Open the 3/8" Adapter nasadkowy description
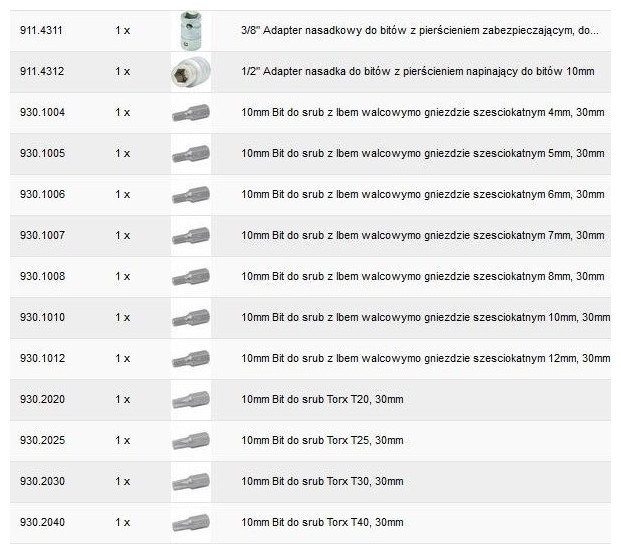The width and height of the screenshot is (621, 554). point(420,31)
